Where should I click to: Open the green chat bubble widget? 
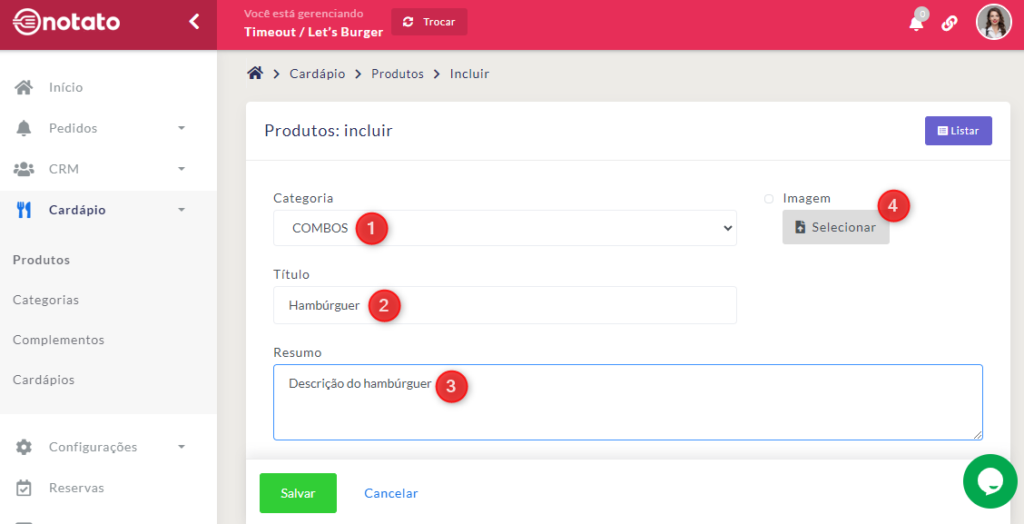990,481
